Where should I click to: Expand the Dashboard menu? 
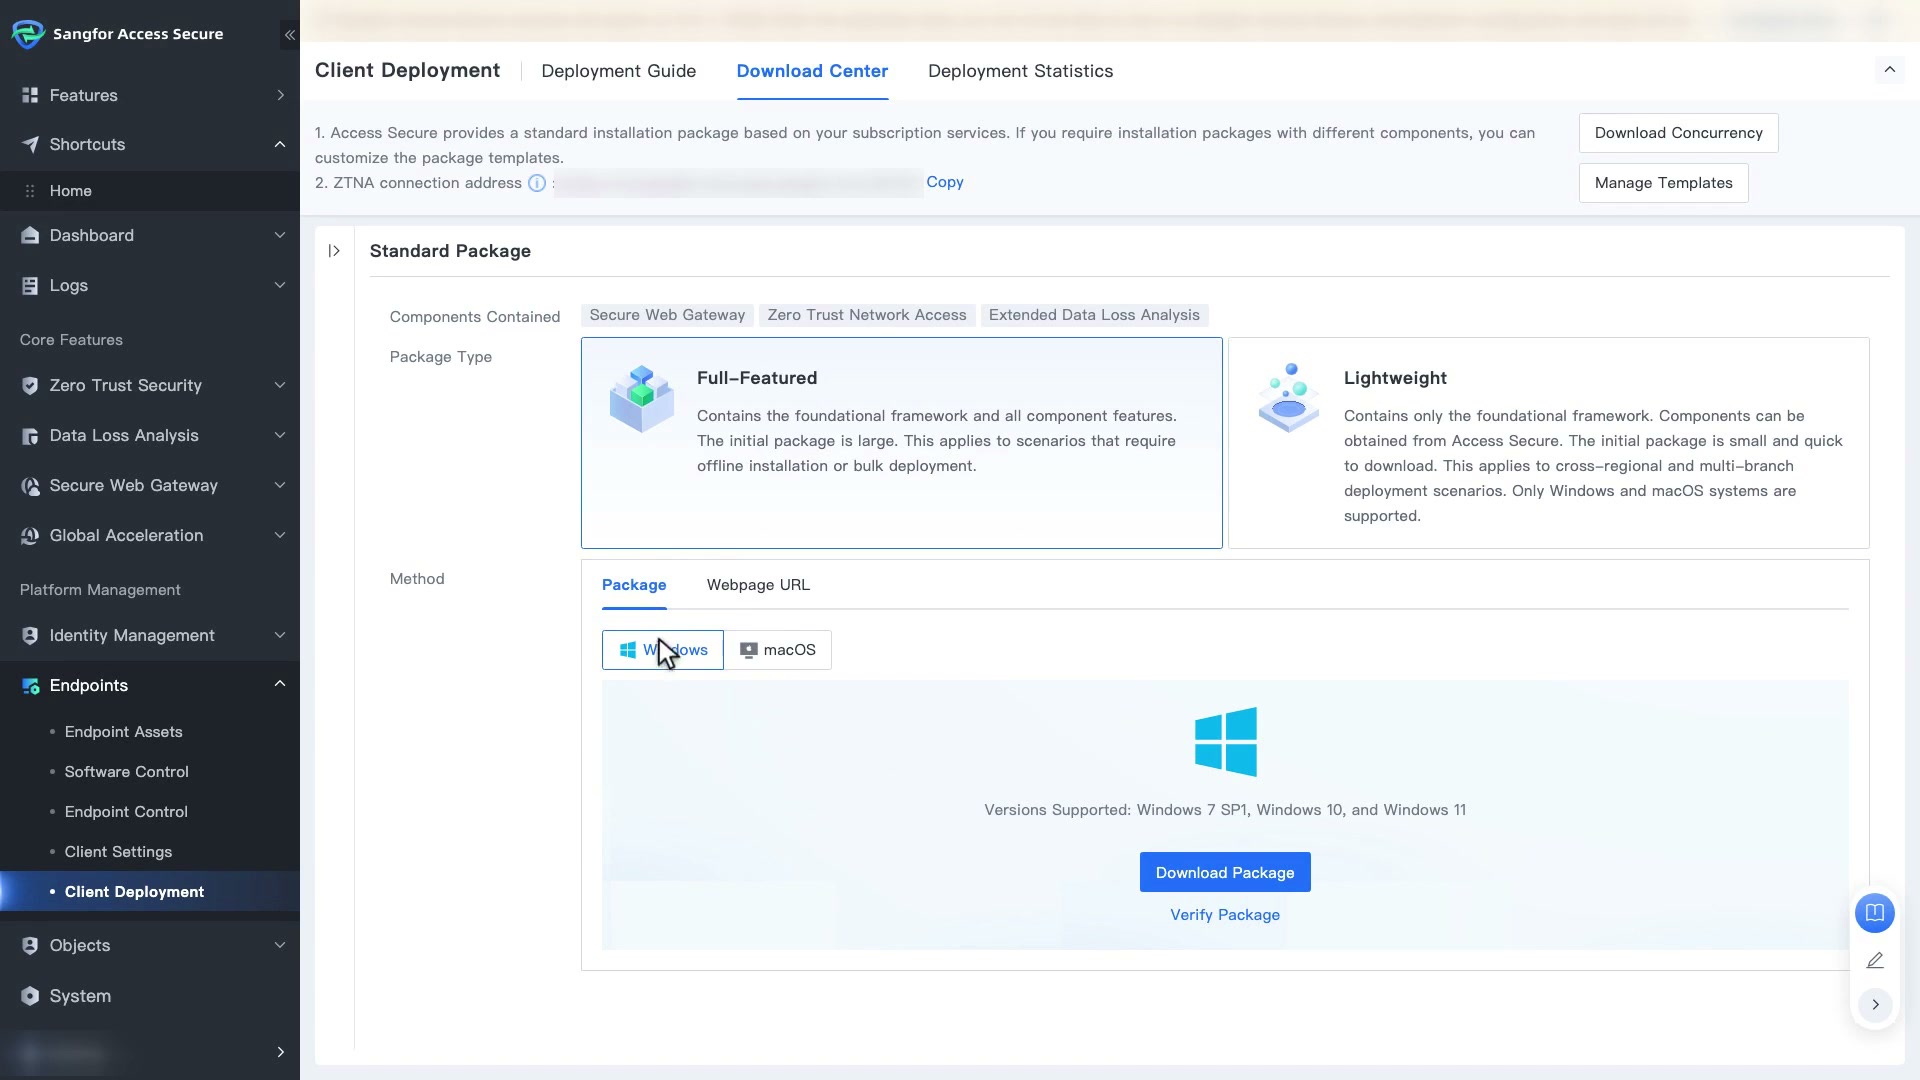280,235
